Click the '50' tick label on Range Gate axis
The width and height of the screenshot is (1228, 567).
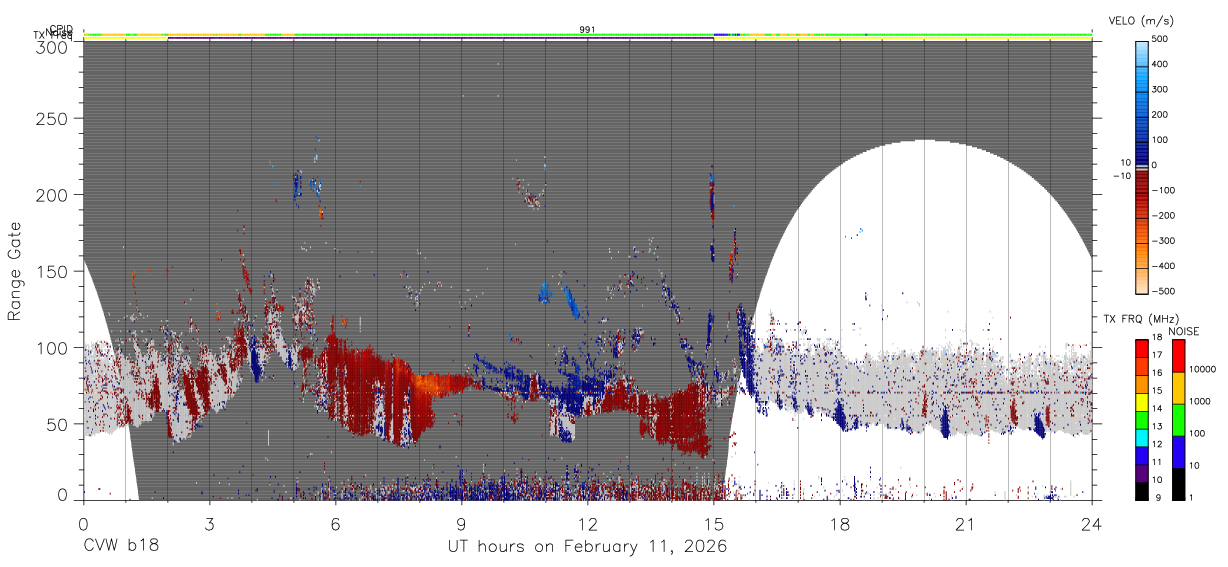click(58, 424)
